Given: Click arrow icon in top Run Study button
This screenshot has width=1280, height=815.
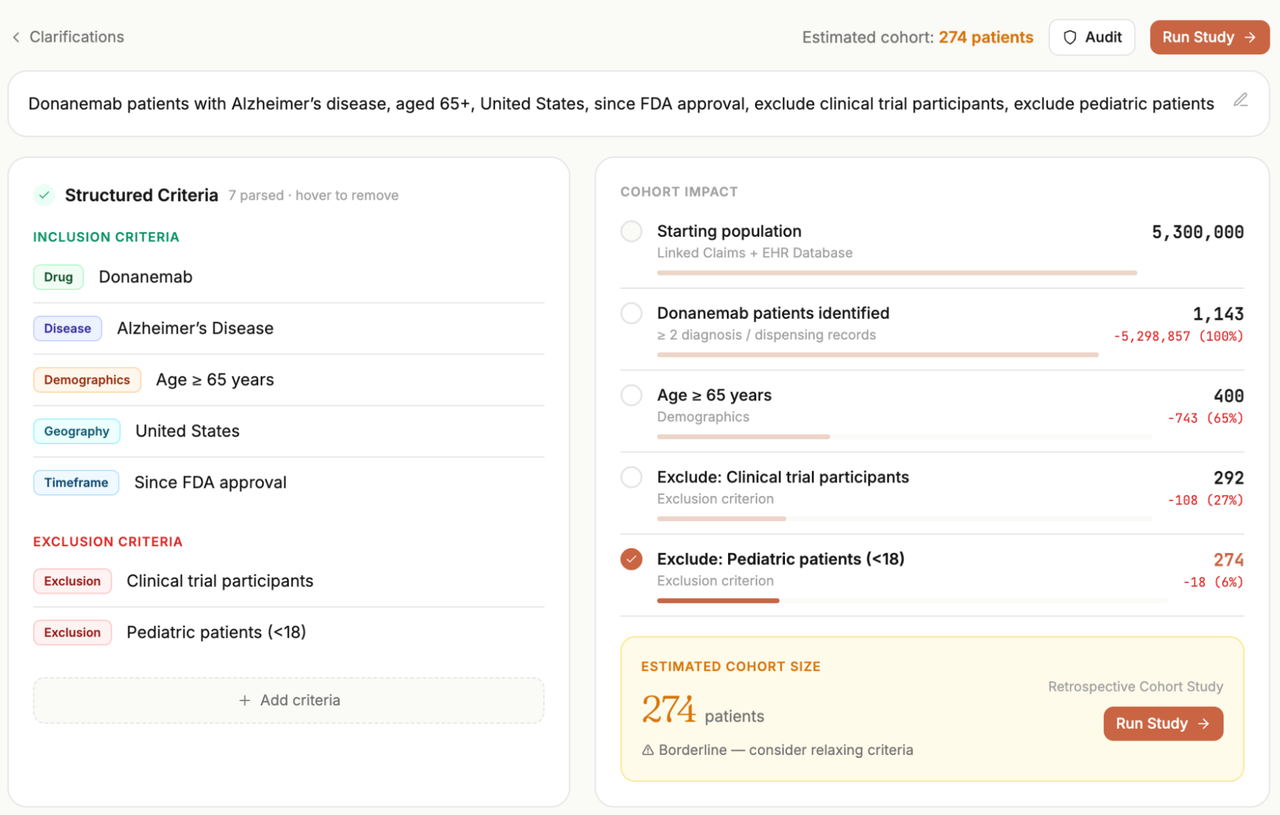Looking at the screenshot, I should [1250, 37].
